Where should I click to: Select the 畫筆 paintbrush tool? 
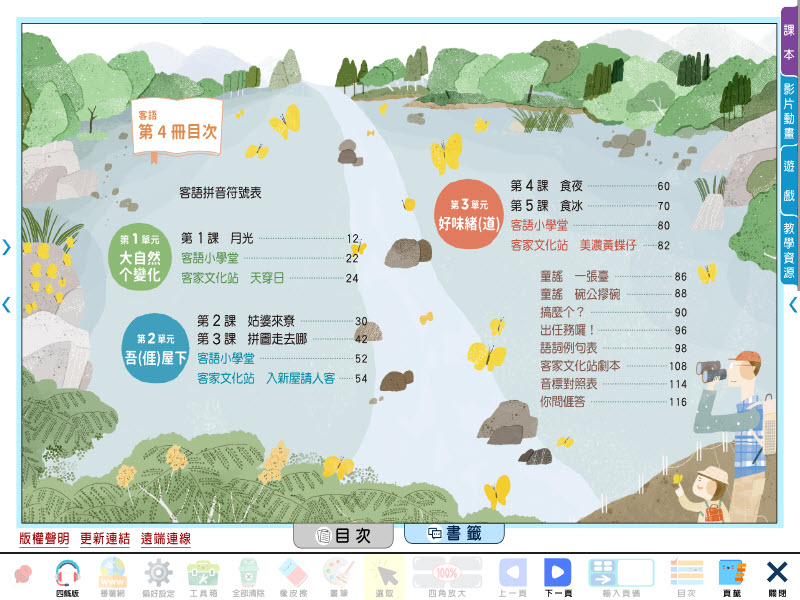[339, 577]
